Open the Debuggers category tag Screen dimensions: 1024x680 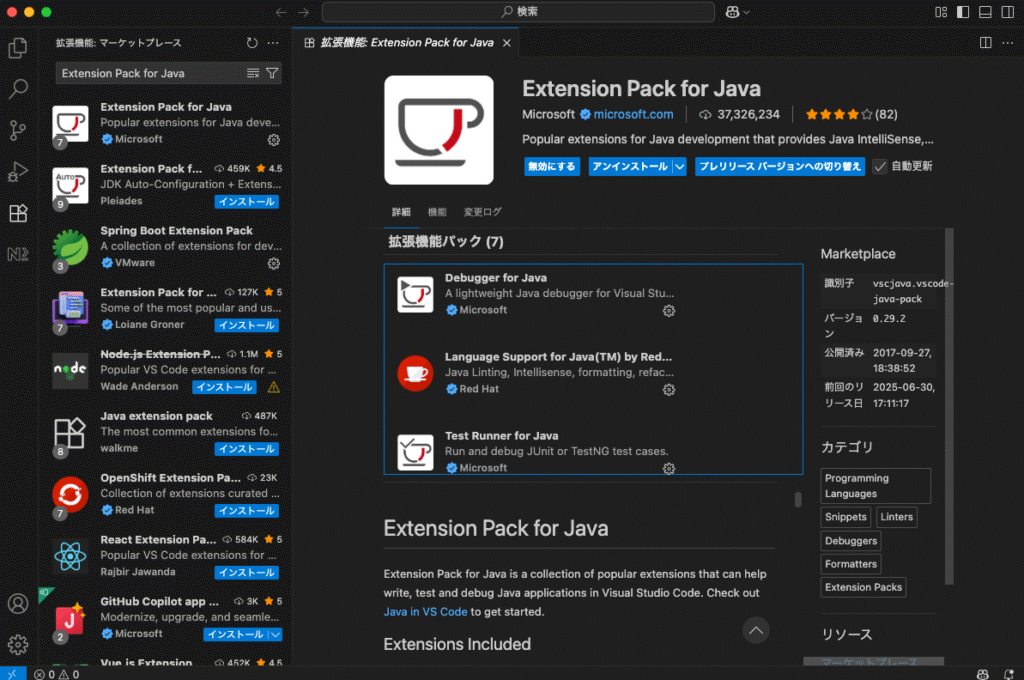(851, 541)
